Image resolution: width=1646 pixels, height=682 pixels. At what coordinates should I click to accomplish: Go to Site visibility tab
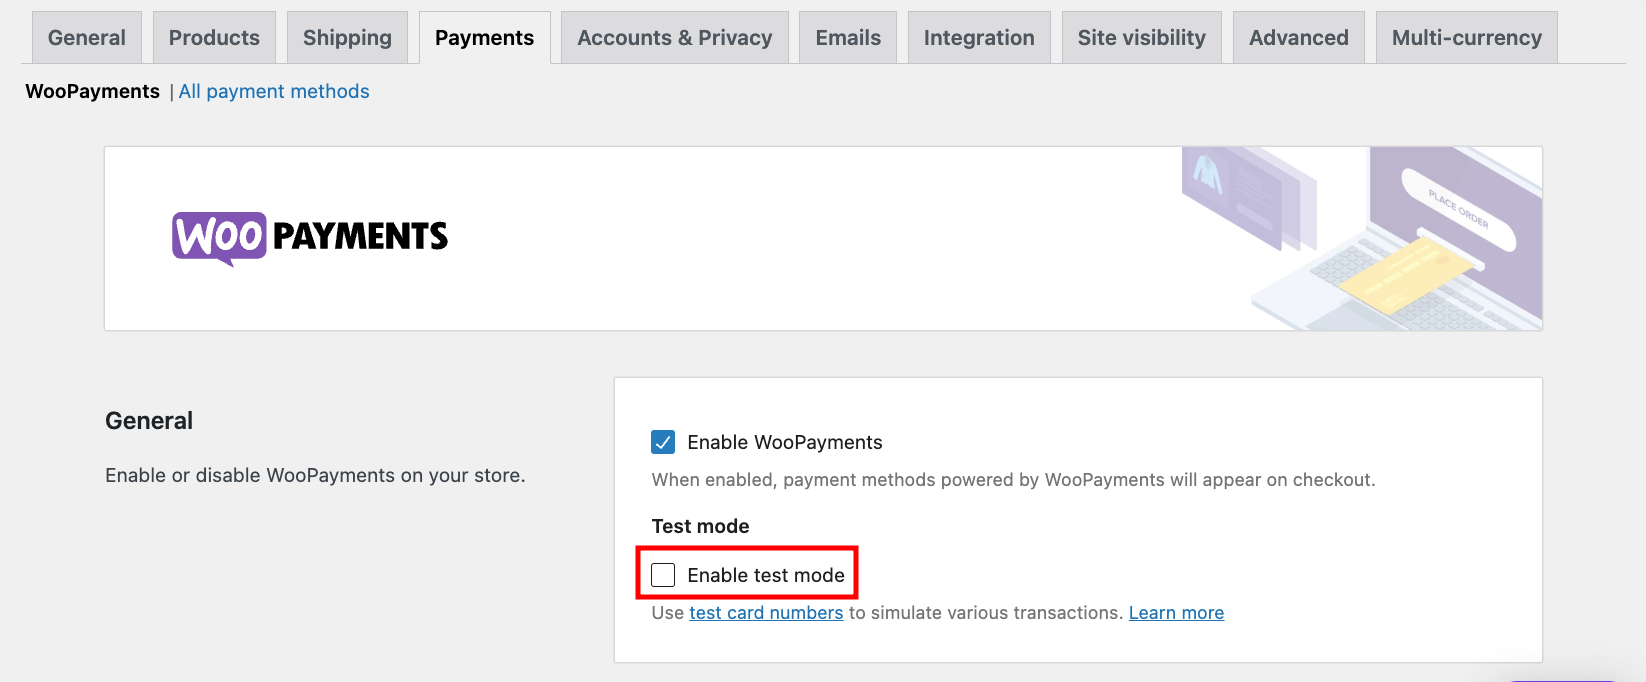click(1141, 38)
